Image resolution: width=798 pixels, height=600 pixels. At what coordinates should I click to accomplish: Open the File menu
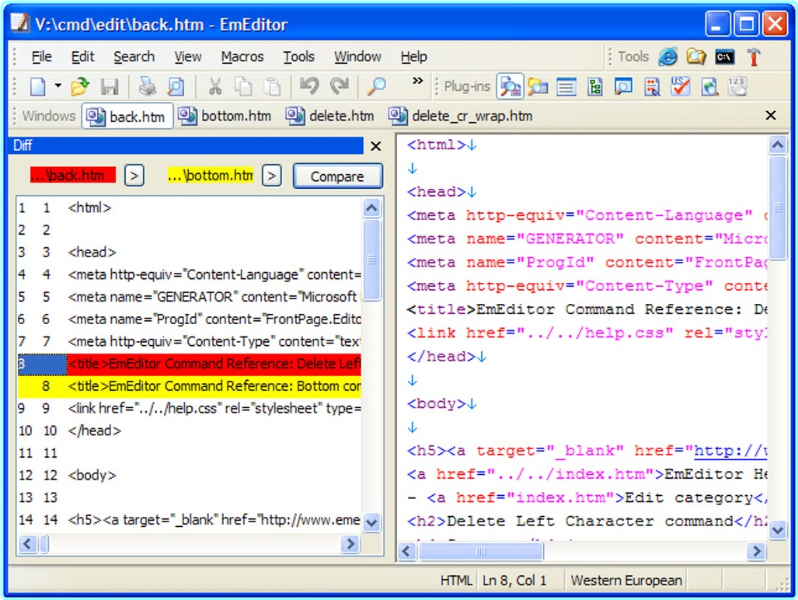[x=41, y=56]
